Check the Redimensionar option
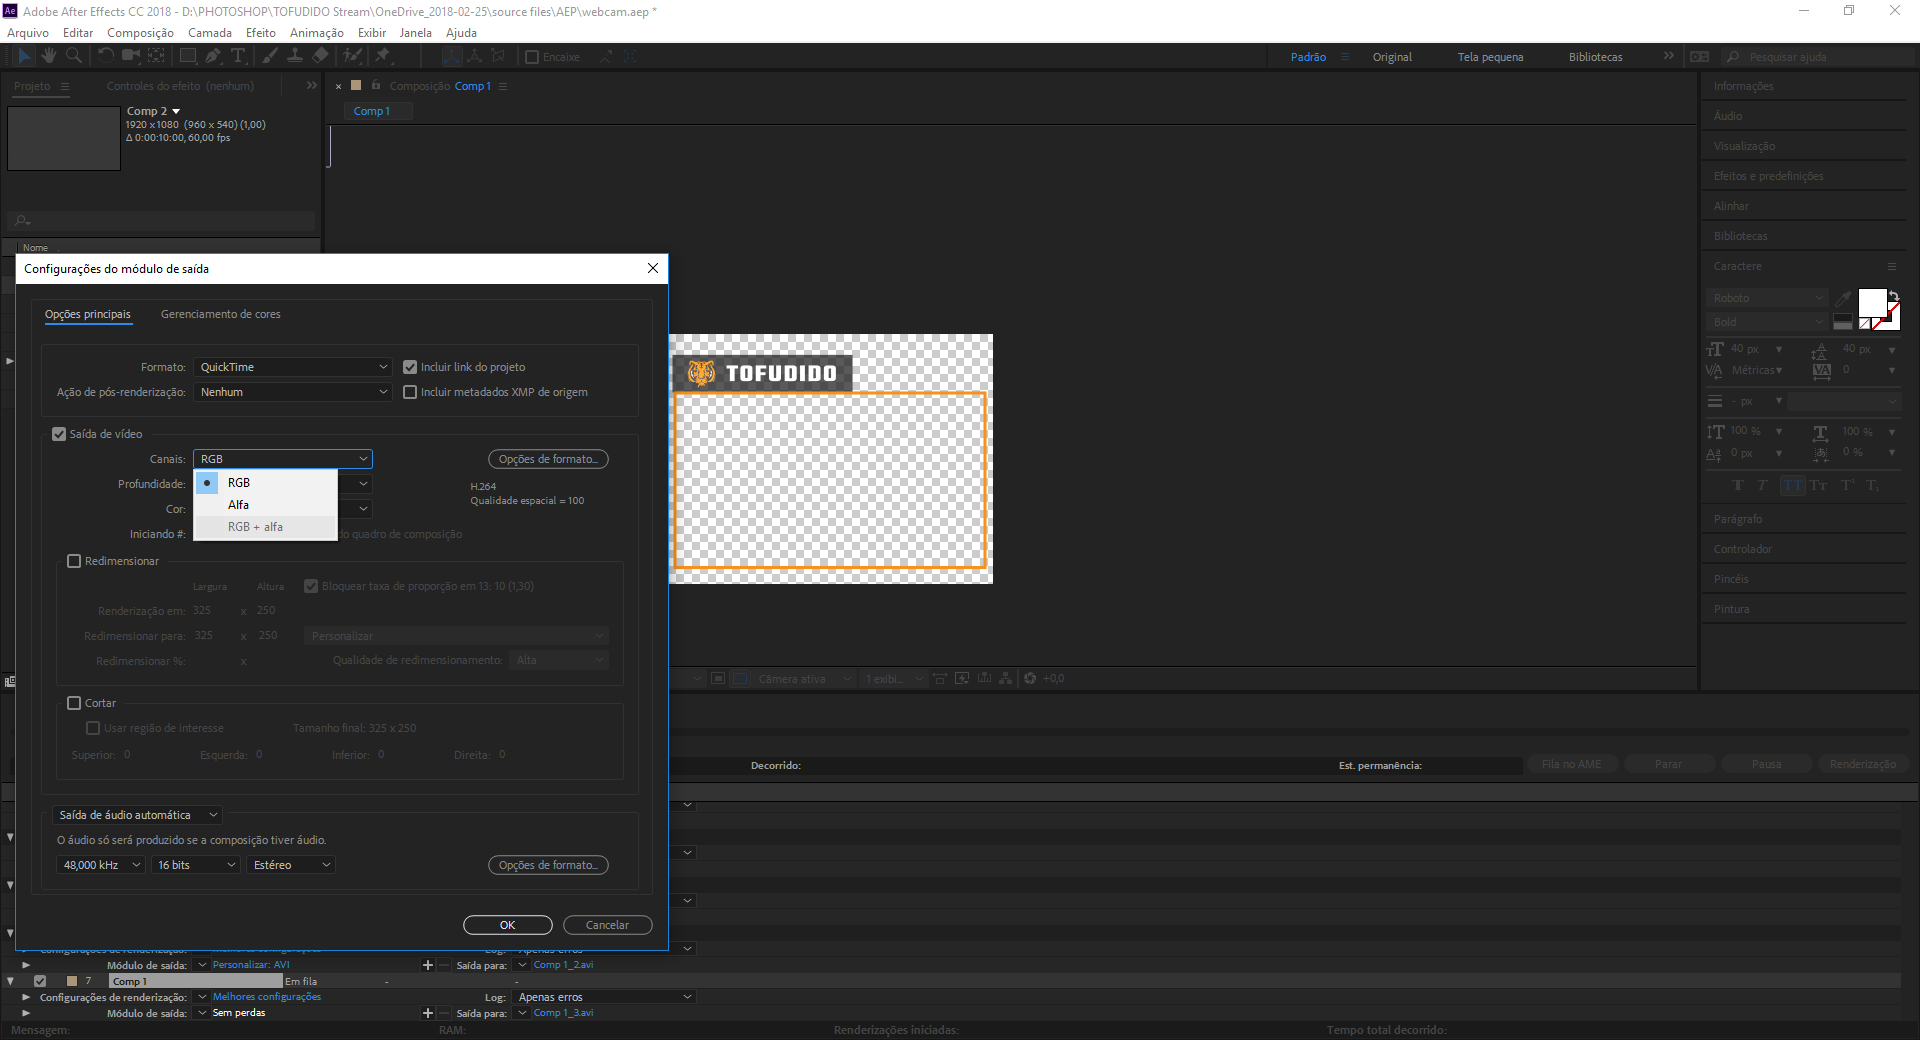Screen dimensions: 1920x1040 [x=74, y=561]
